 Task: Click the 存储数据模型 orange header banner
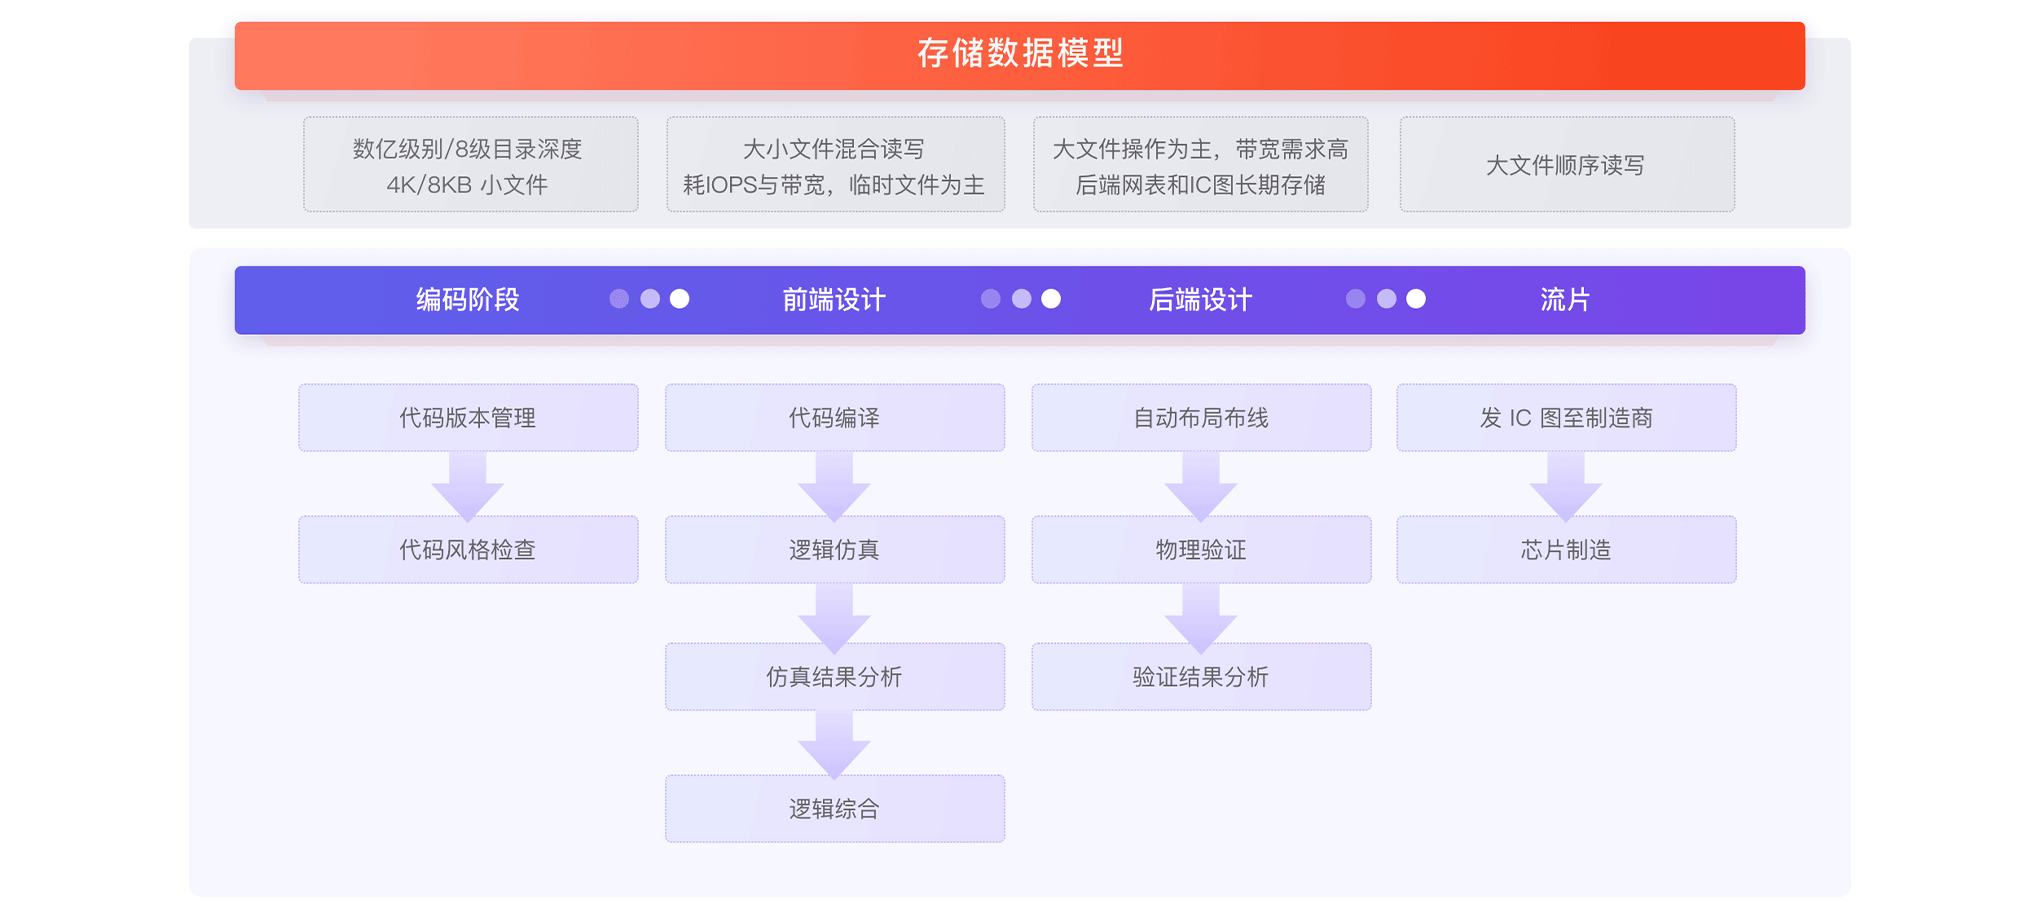pyautogui.click(x=1019, y=55)
